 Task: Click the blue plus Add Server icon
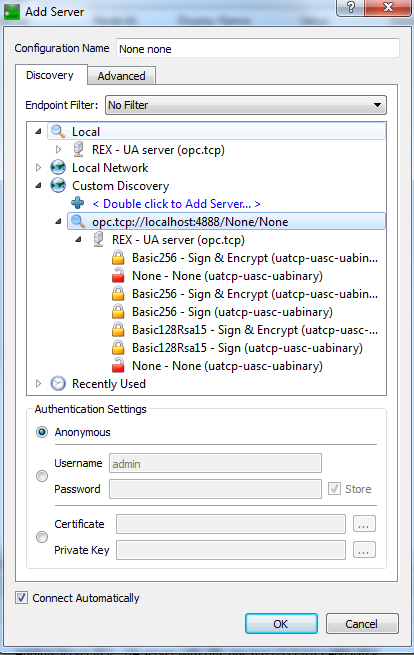[x=78, y=203]
